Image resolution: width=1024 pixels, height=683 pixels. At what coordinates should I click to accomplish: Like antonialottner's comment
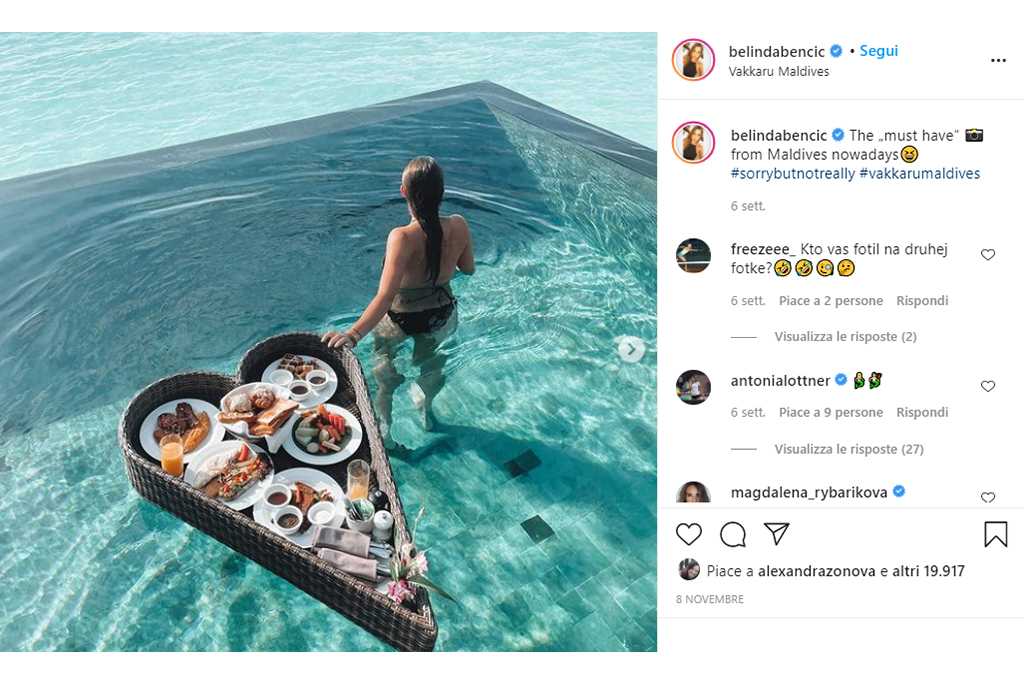[x=988, y=386]
